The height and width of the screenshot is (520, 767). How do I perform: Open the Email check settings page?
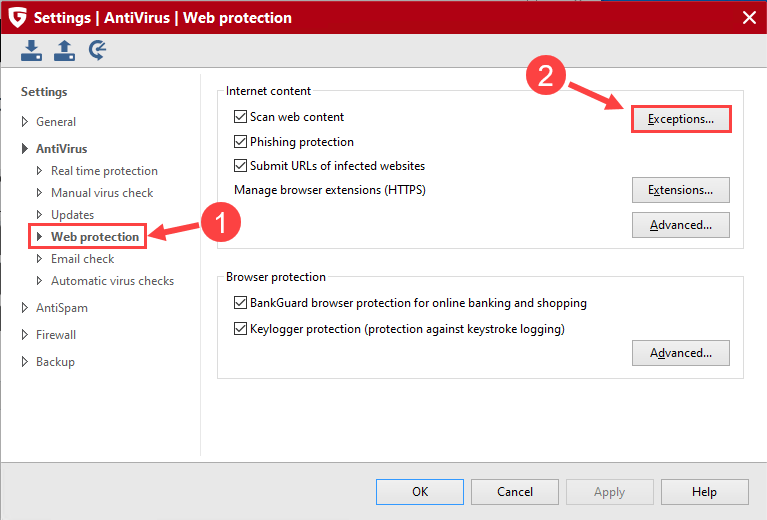pos(82,259)
